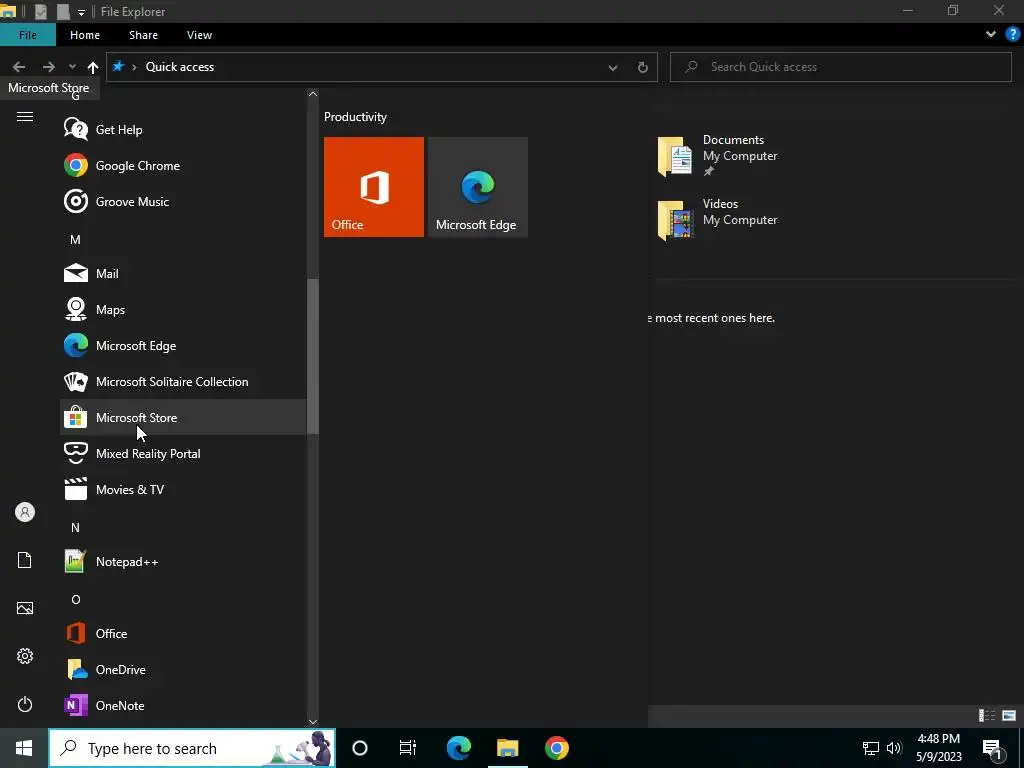The height and width of the screenshot is (768, 1024).
Task: Switch to large icons view
Action: (1009, 716)
